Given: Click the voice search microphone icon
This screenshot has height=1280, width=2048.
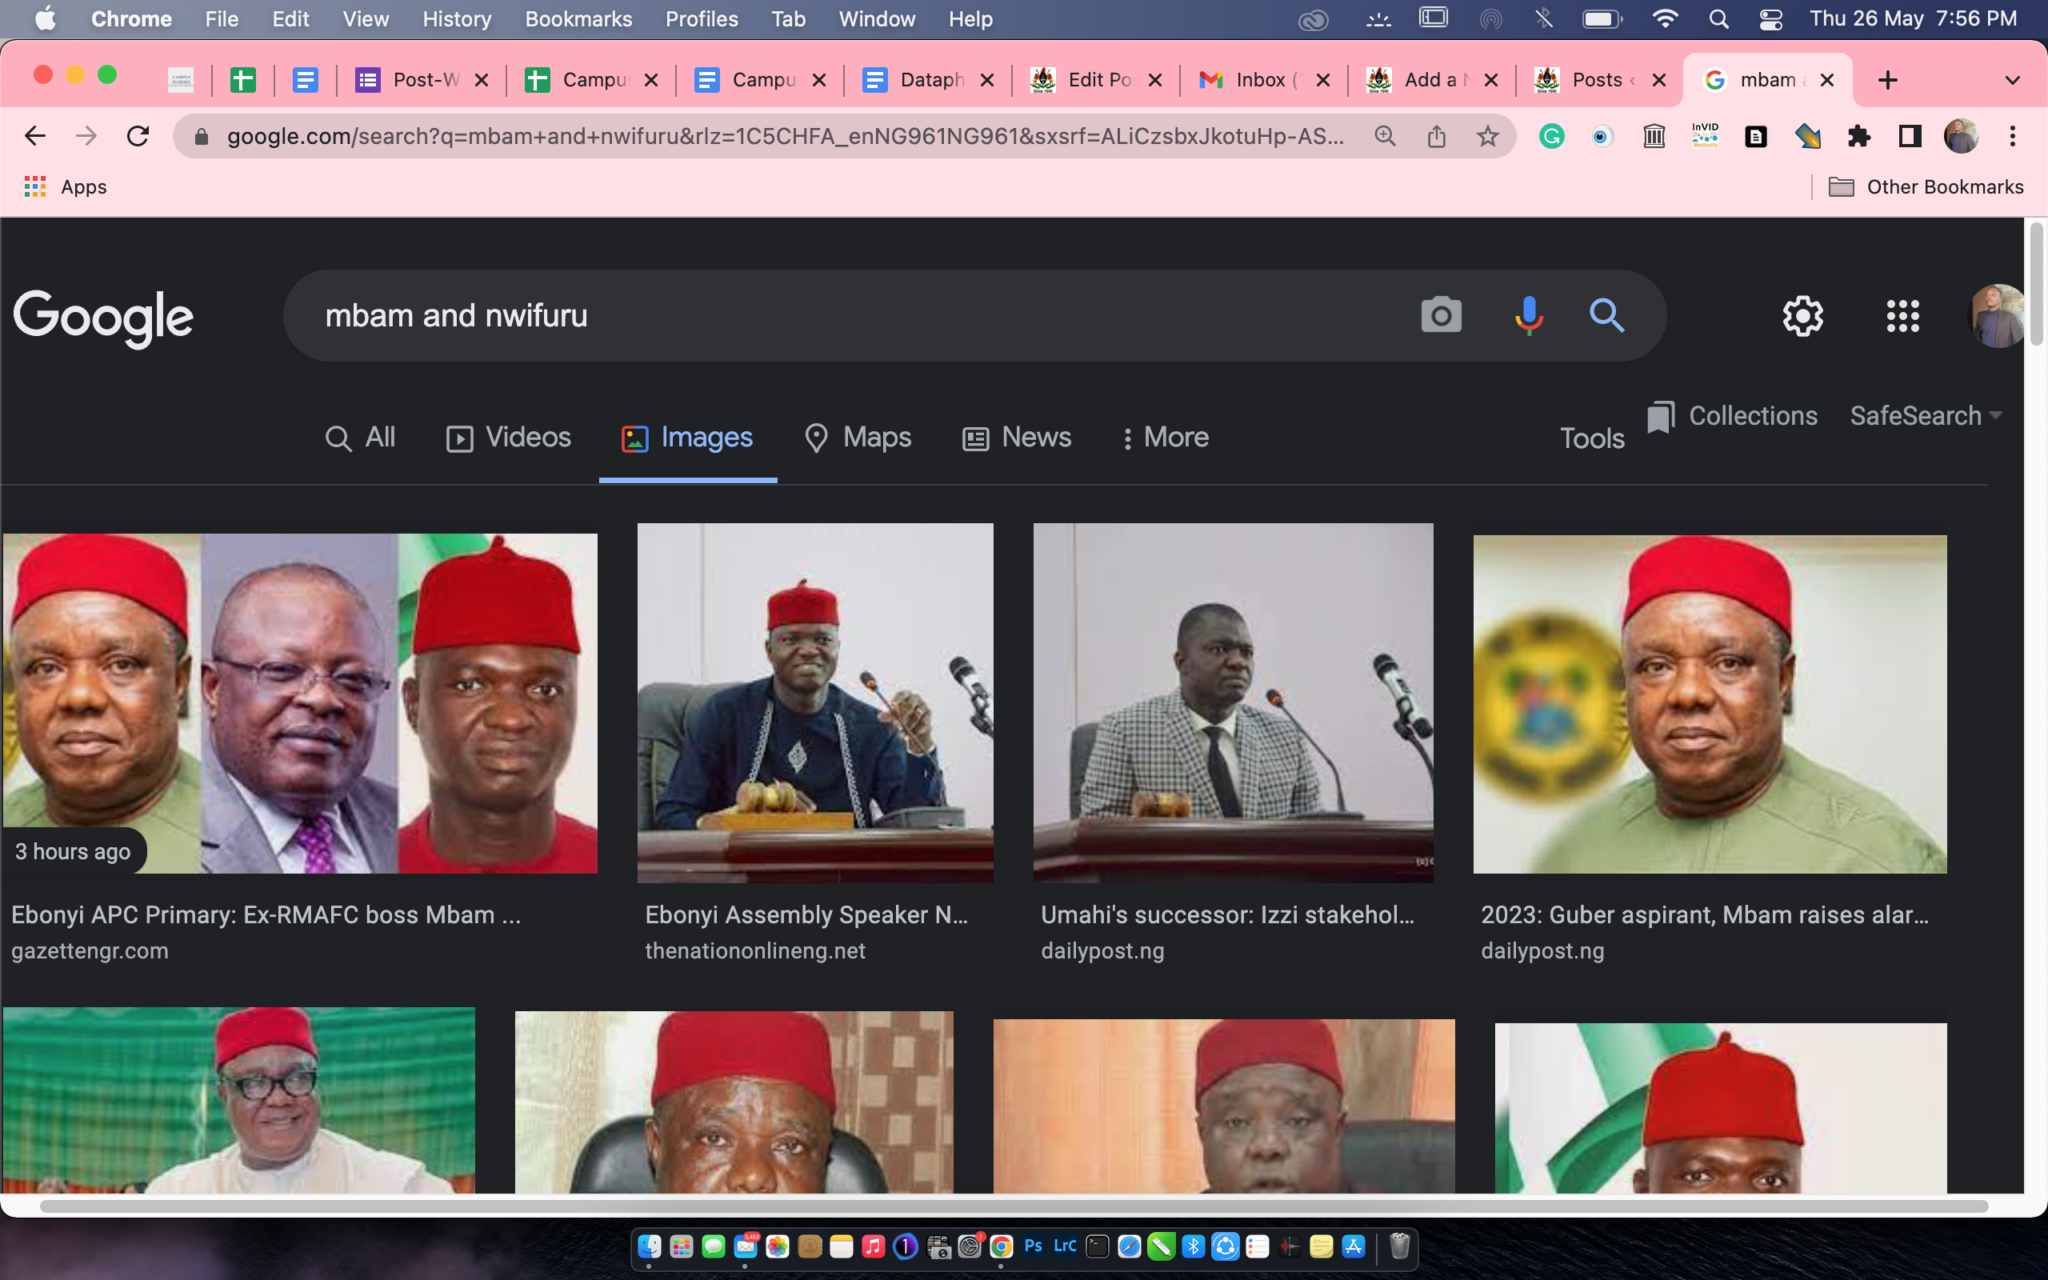Looking at the screenshot, I should [x=1528, y=315].
